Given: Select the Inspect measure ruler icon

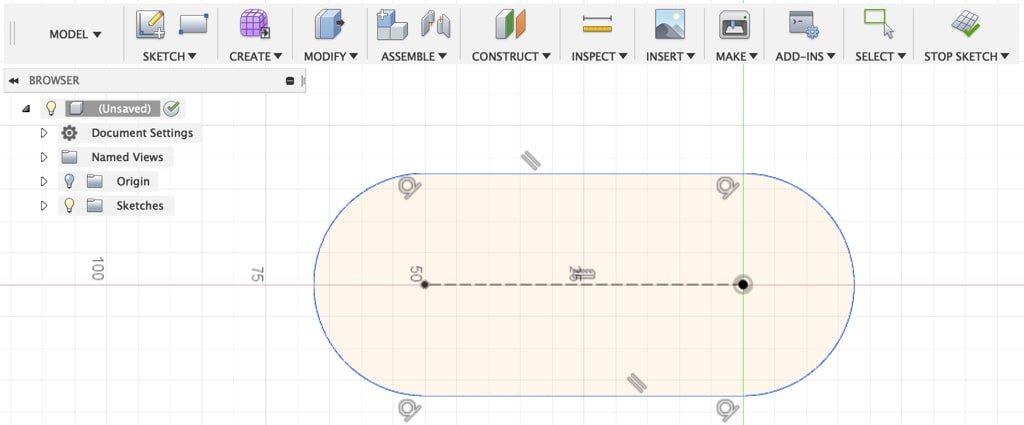Looking at the screenshot, I should [x=597, y=24].
